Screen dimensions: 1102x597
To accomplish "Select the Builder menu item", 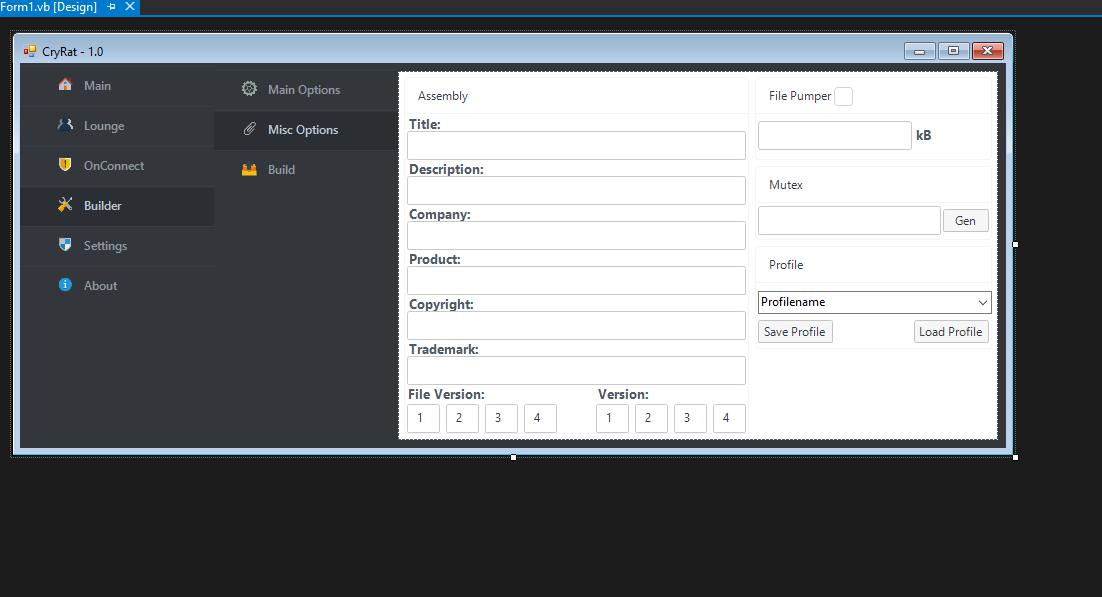I will point(117,206).
